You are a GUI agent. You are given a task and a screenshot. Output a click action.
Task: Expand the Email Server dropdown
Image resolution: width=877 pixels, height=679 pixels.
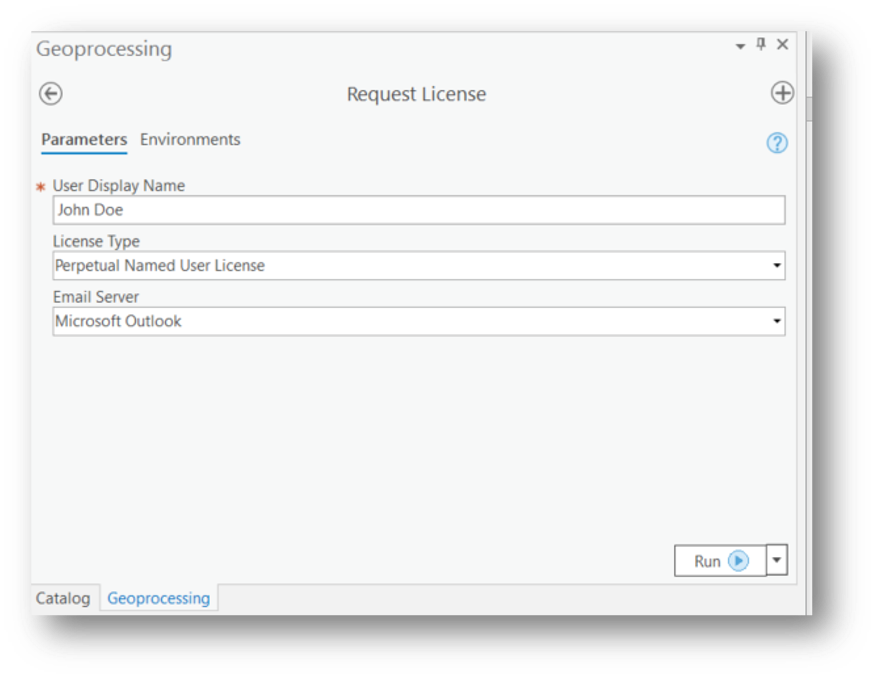777,322
